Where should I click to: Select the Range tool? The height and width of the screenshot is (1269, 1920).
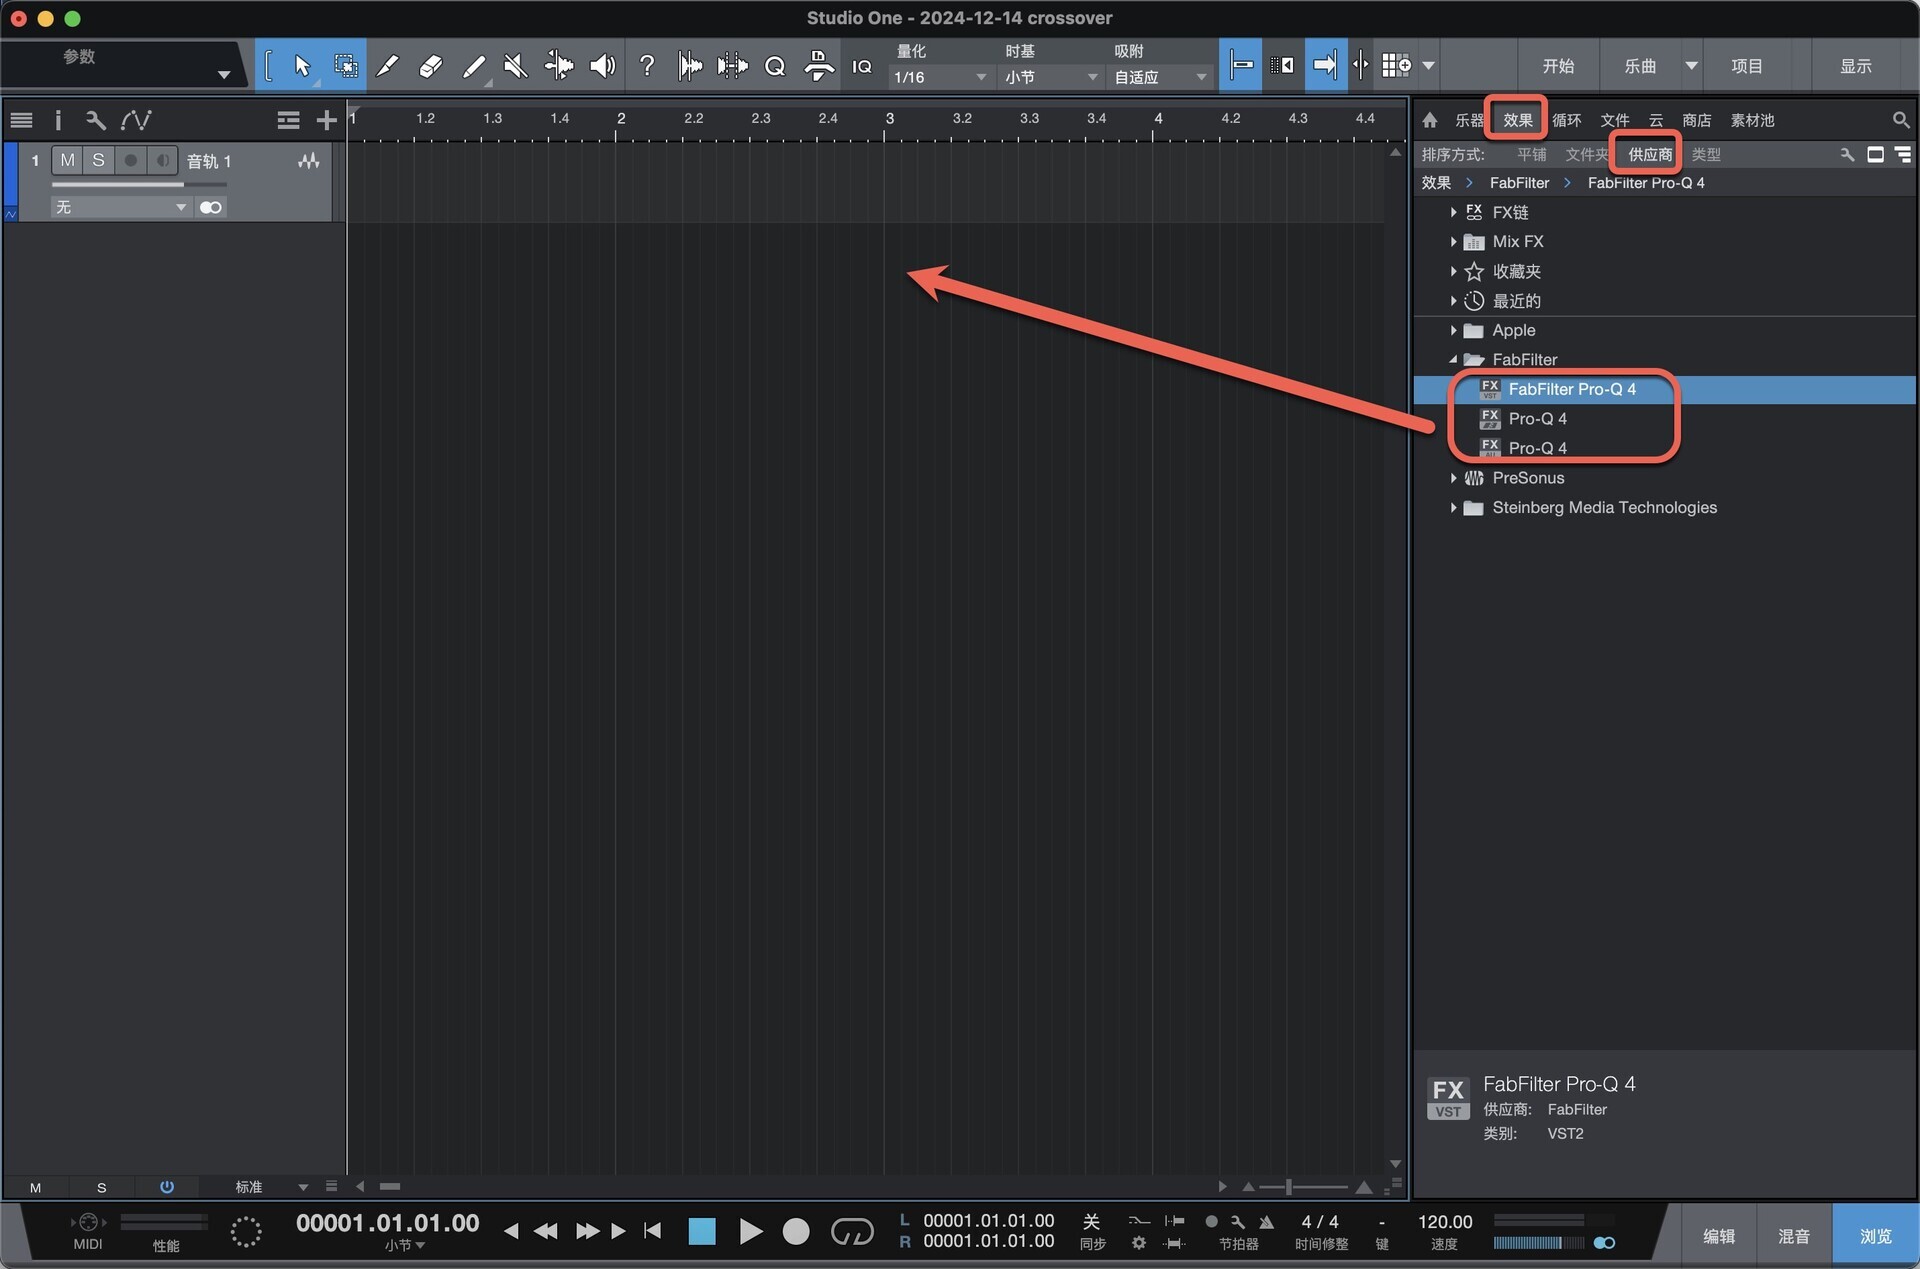345,66
